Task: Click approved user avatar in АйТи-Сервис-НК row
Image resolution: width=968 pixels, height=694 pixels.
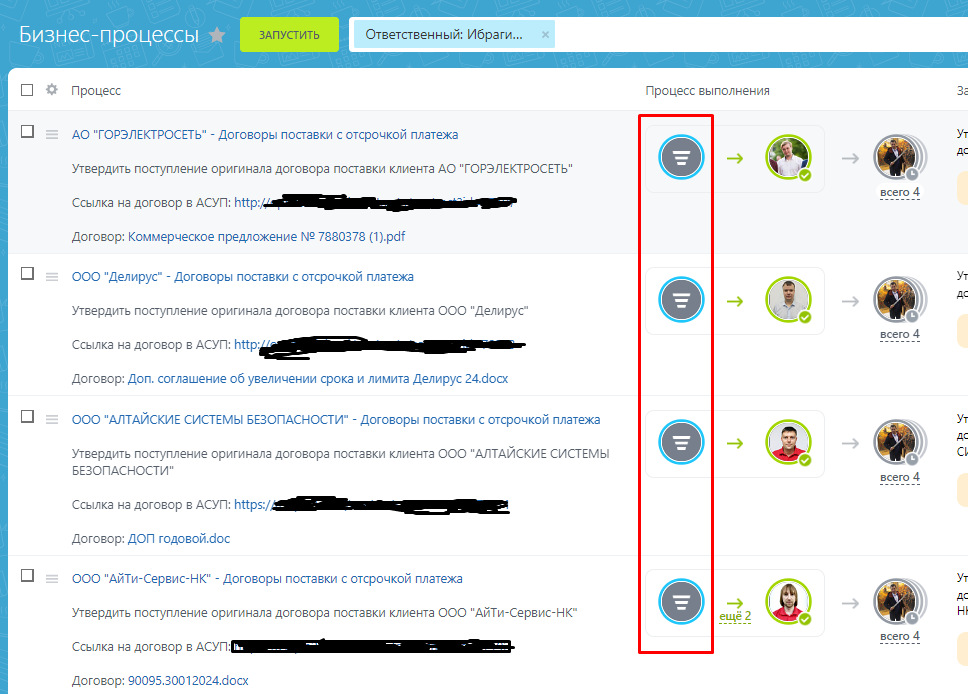Action: point(788,601)
